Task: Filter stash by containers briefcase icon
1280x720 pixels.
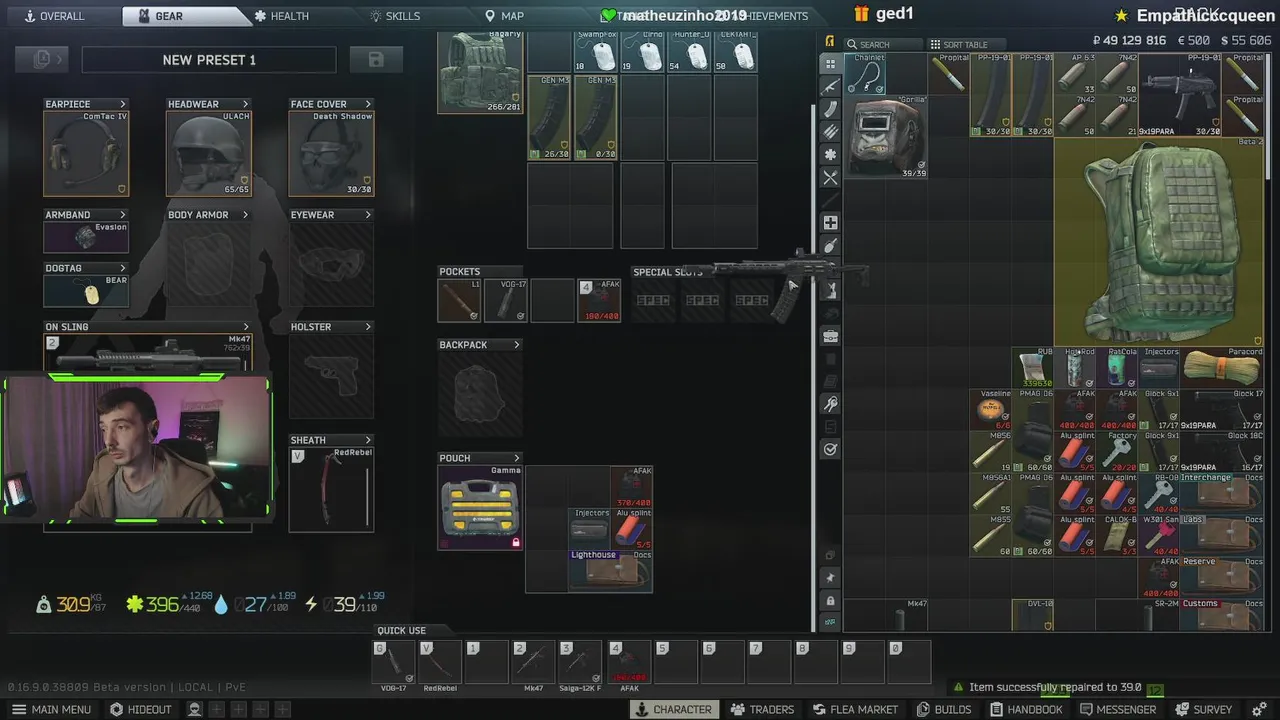Action: (x=830, y=336)
